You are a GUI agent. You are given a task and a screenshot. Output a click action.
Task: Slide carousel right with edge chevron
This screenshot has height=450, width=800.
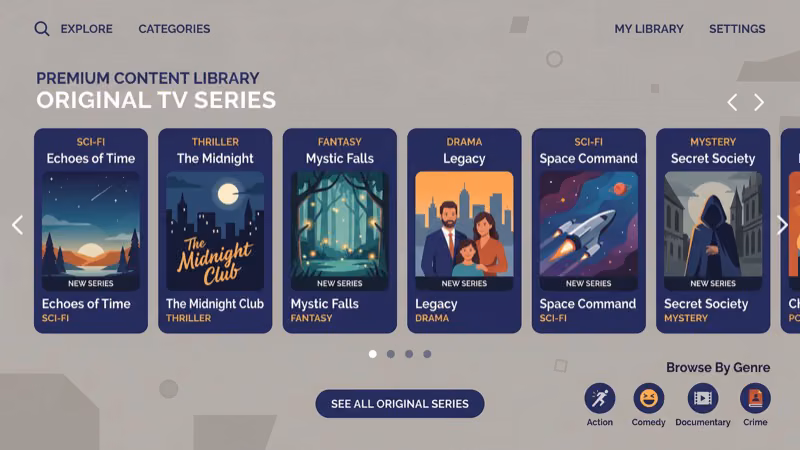[x=782, y=225]
